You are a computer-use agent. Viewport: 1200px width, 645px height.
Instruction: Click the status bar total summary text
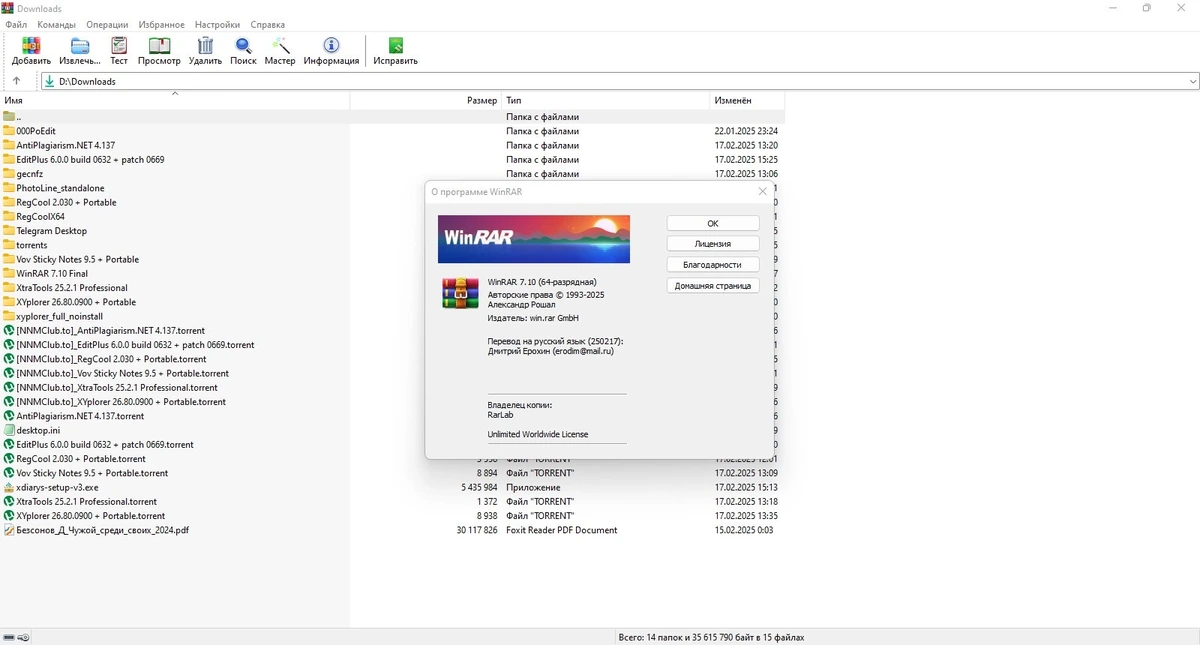click(x=711, y=637)
